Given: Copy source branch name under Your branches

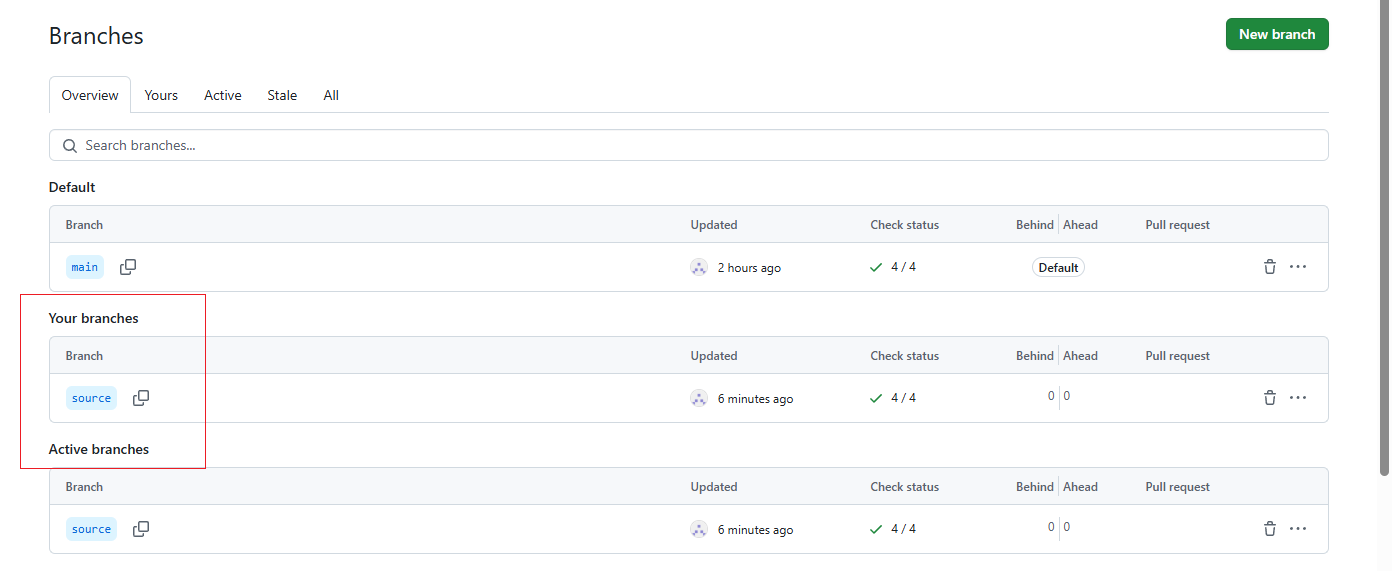Looking at the screenshot, I should (141, 398).
